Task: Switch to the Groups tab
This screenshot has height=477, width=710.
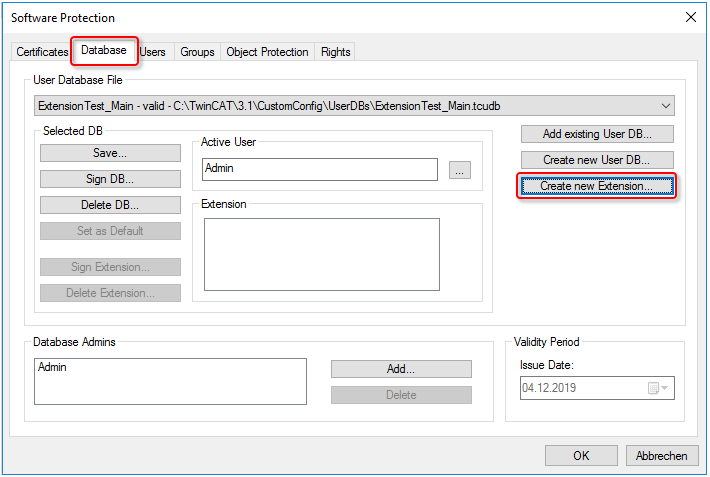Action: pyautogui.click(x=197, y=52)
